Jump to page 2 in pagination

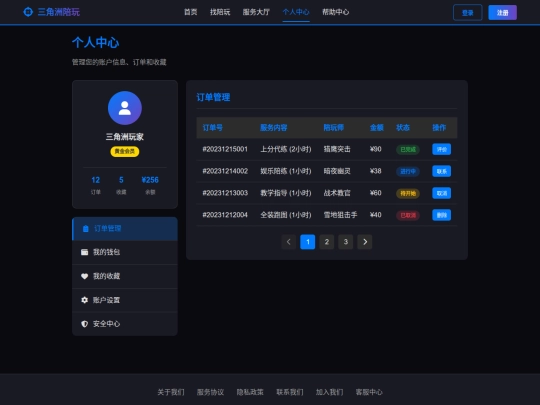coord(327,242)
